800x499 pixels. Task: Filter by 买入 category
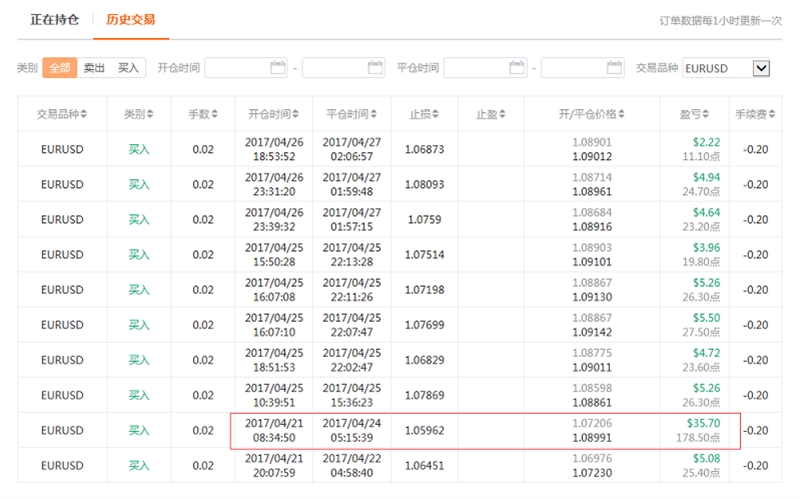coord(128,67)
